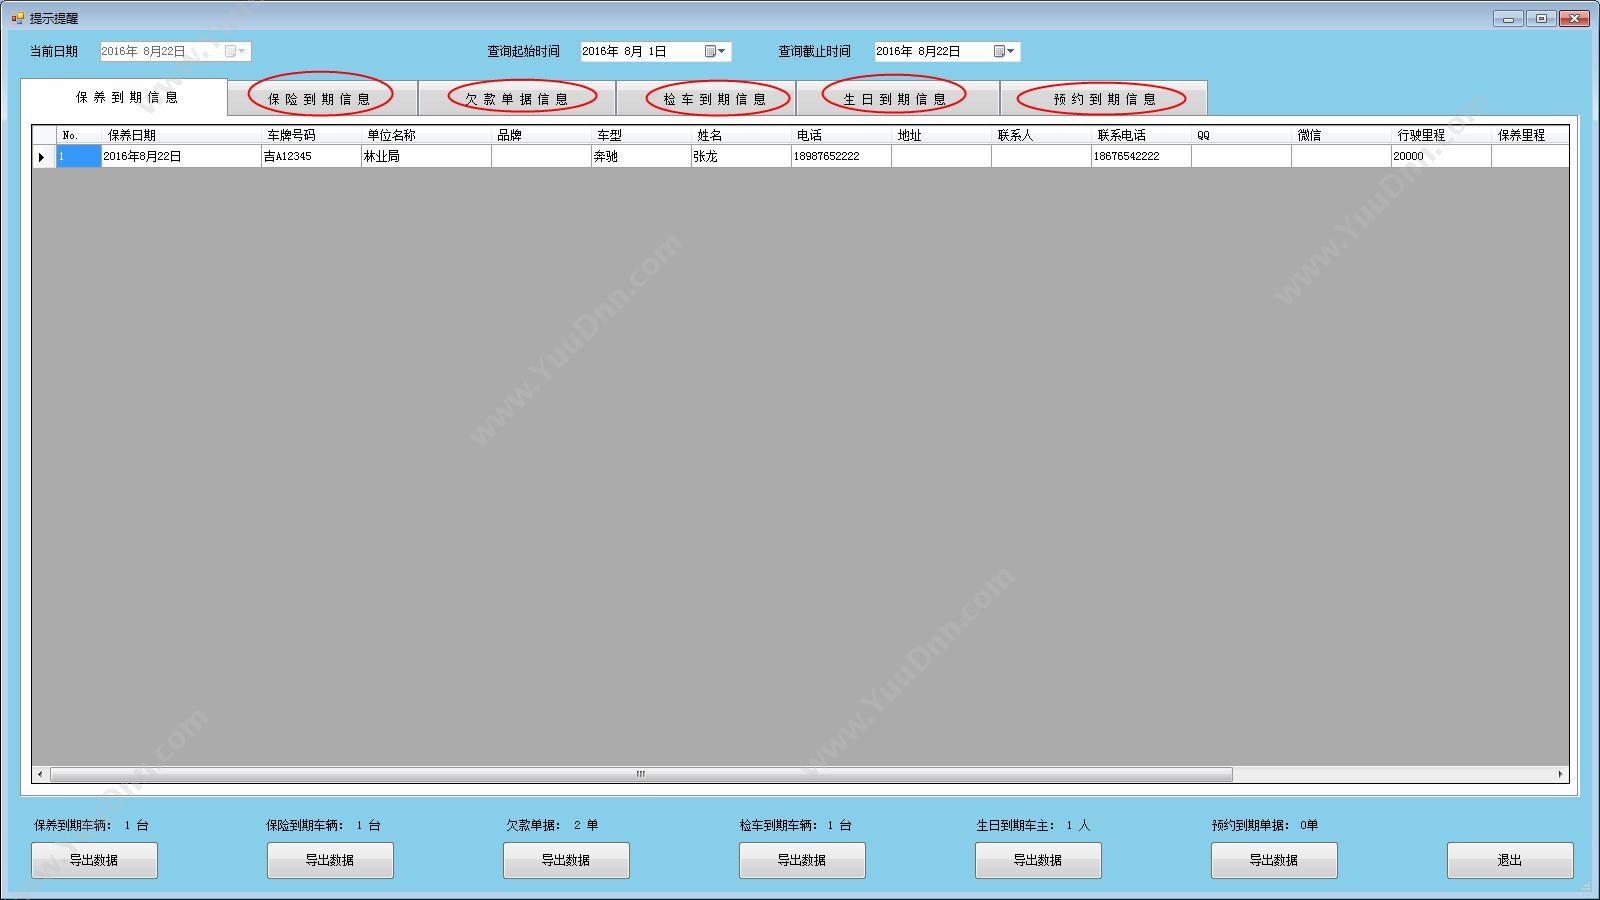Minimize the 提示提醒 window
This screenshot has height=900, width=1600.
[1508, 18]
